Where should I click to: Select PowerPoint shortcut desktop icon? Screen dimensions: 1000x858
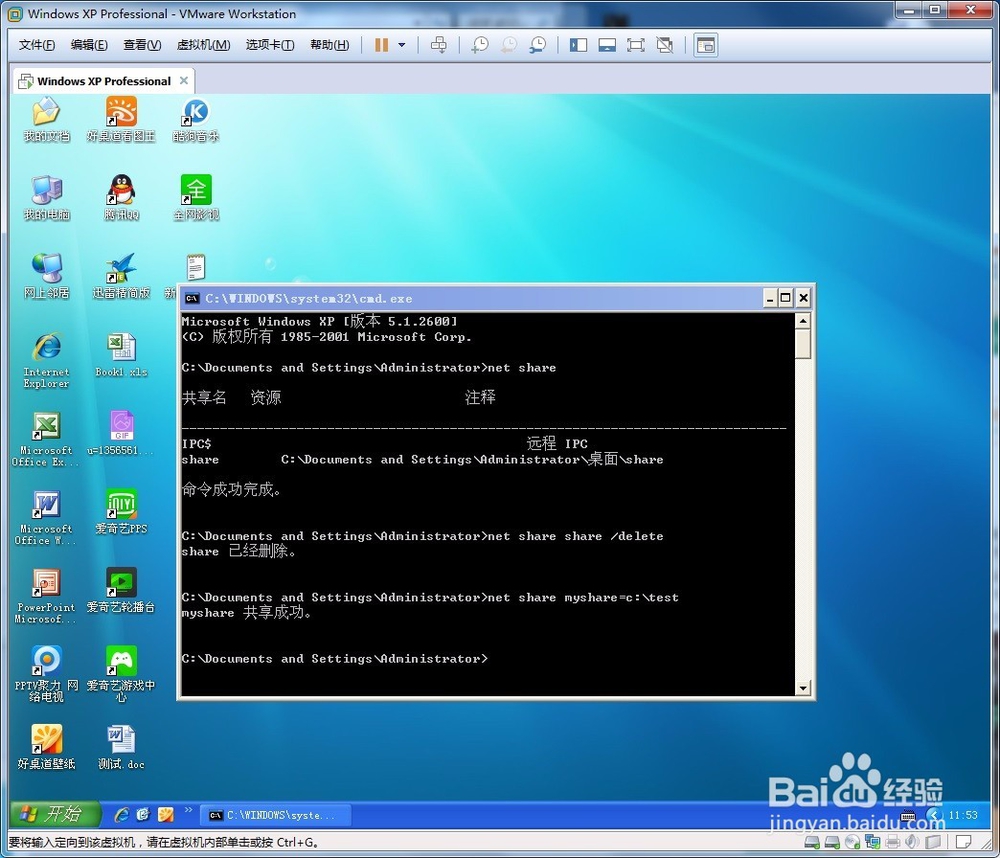[46, 596]
